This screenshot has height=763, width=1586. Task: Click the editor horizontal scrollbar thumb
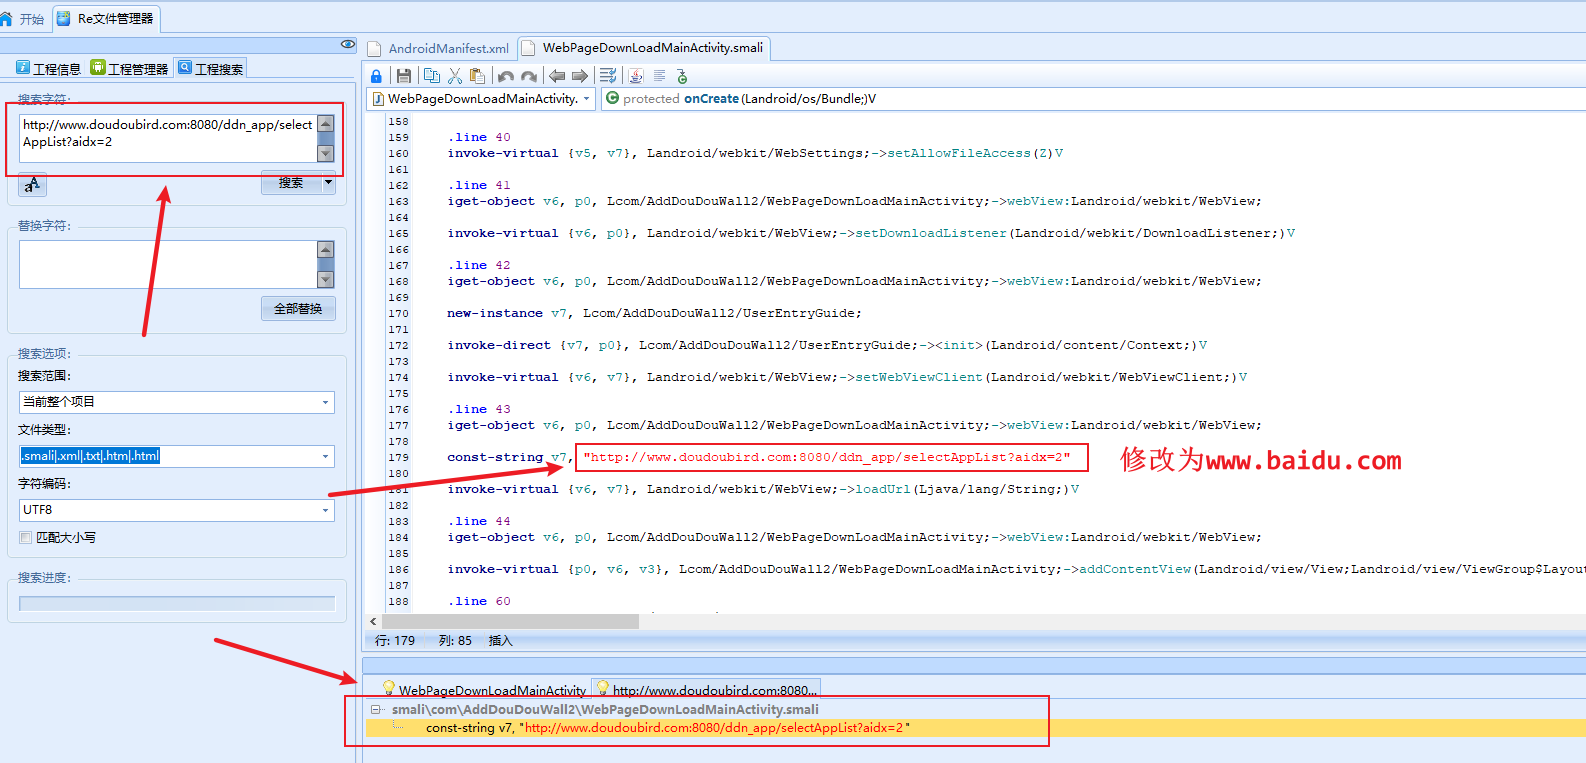510,621
